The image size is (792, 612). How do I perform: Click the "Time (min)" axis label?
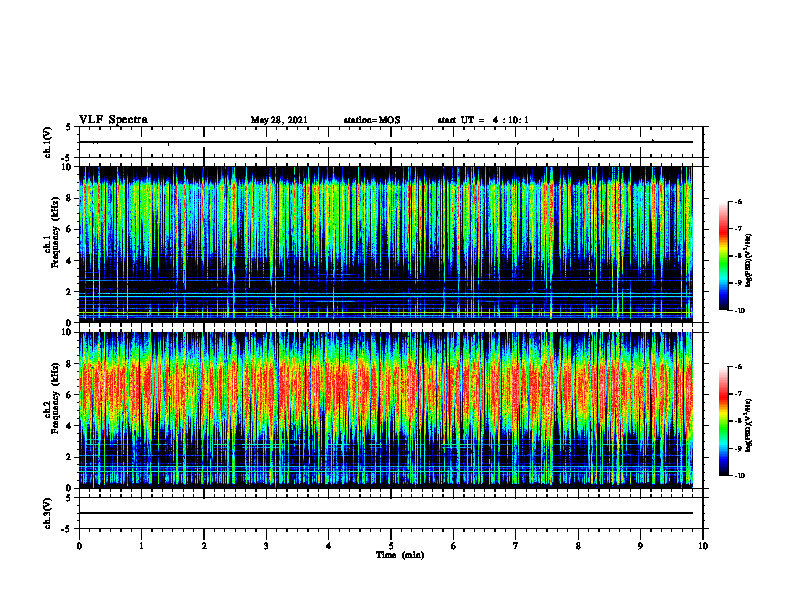pos(400,555)
